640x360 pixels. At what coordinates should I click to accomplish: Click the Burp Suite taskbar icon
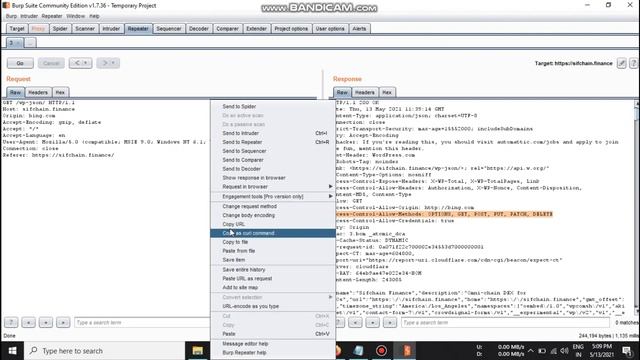click(x=407, y=351)
